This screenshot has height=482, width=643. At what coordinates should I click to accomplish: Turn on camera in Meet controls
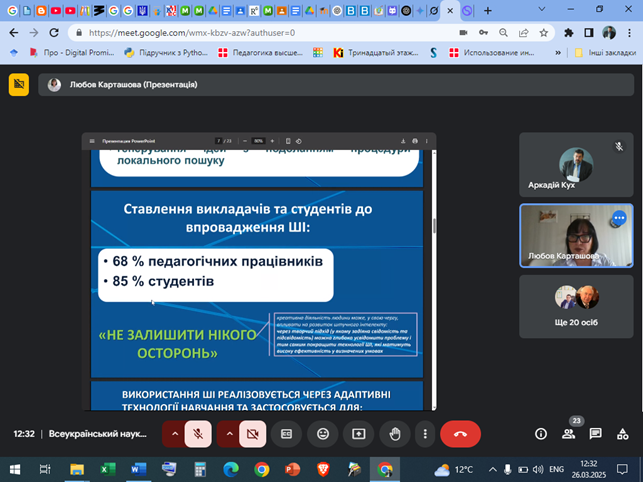coord(252,434)
